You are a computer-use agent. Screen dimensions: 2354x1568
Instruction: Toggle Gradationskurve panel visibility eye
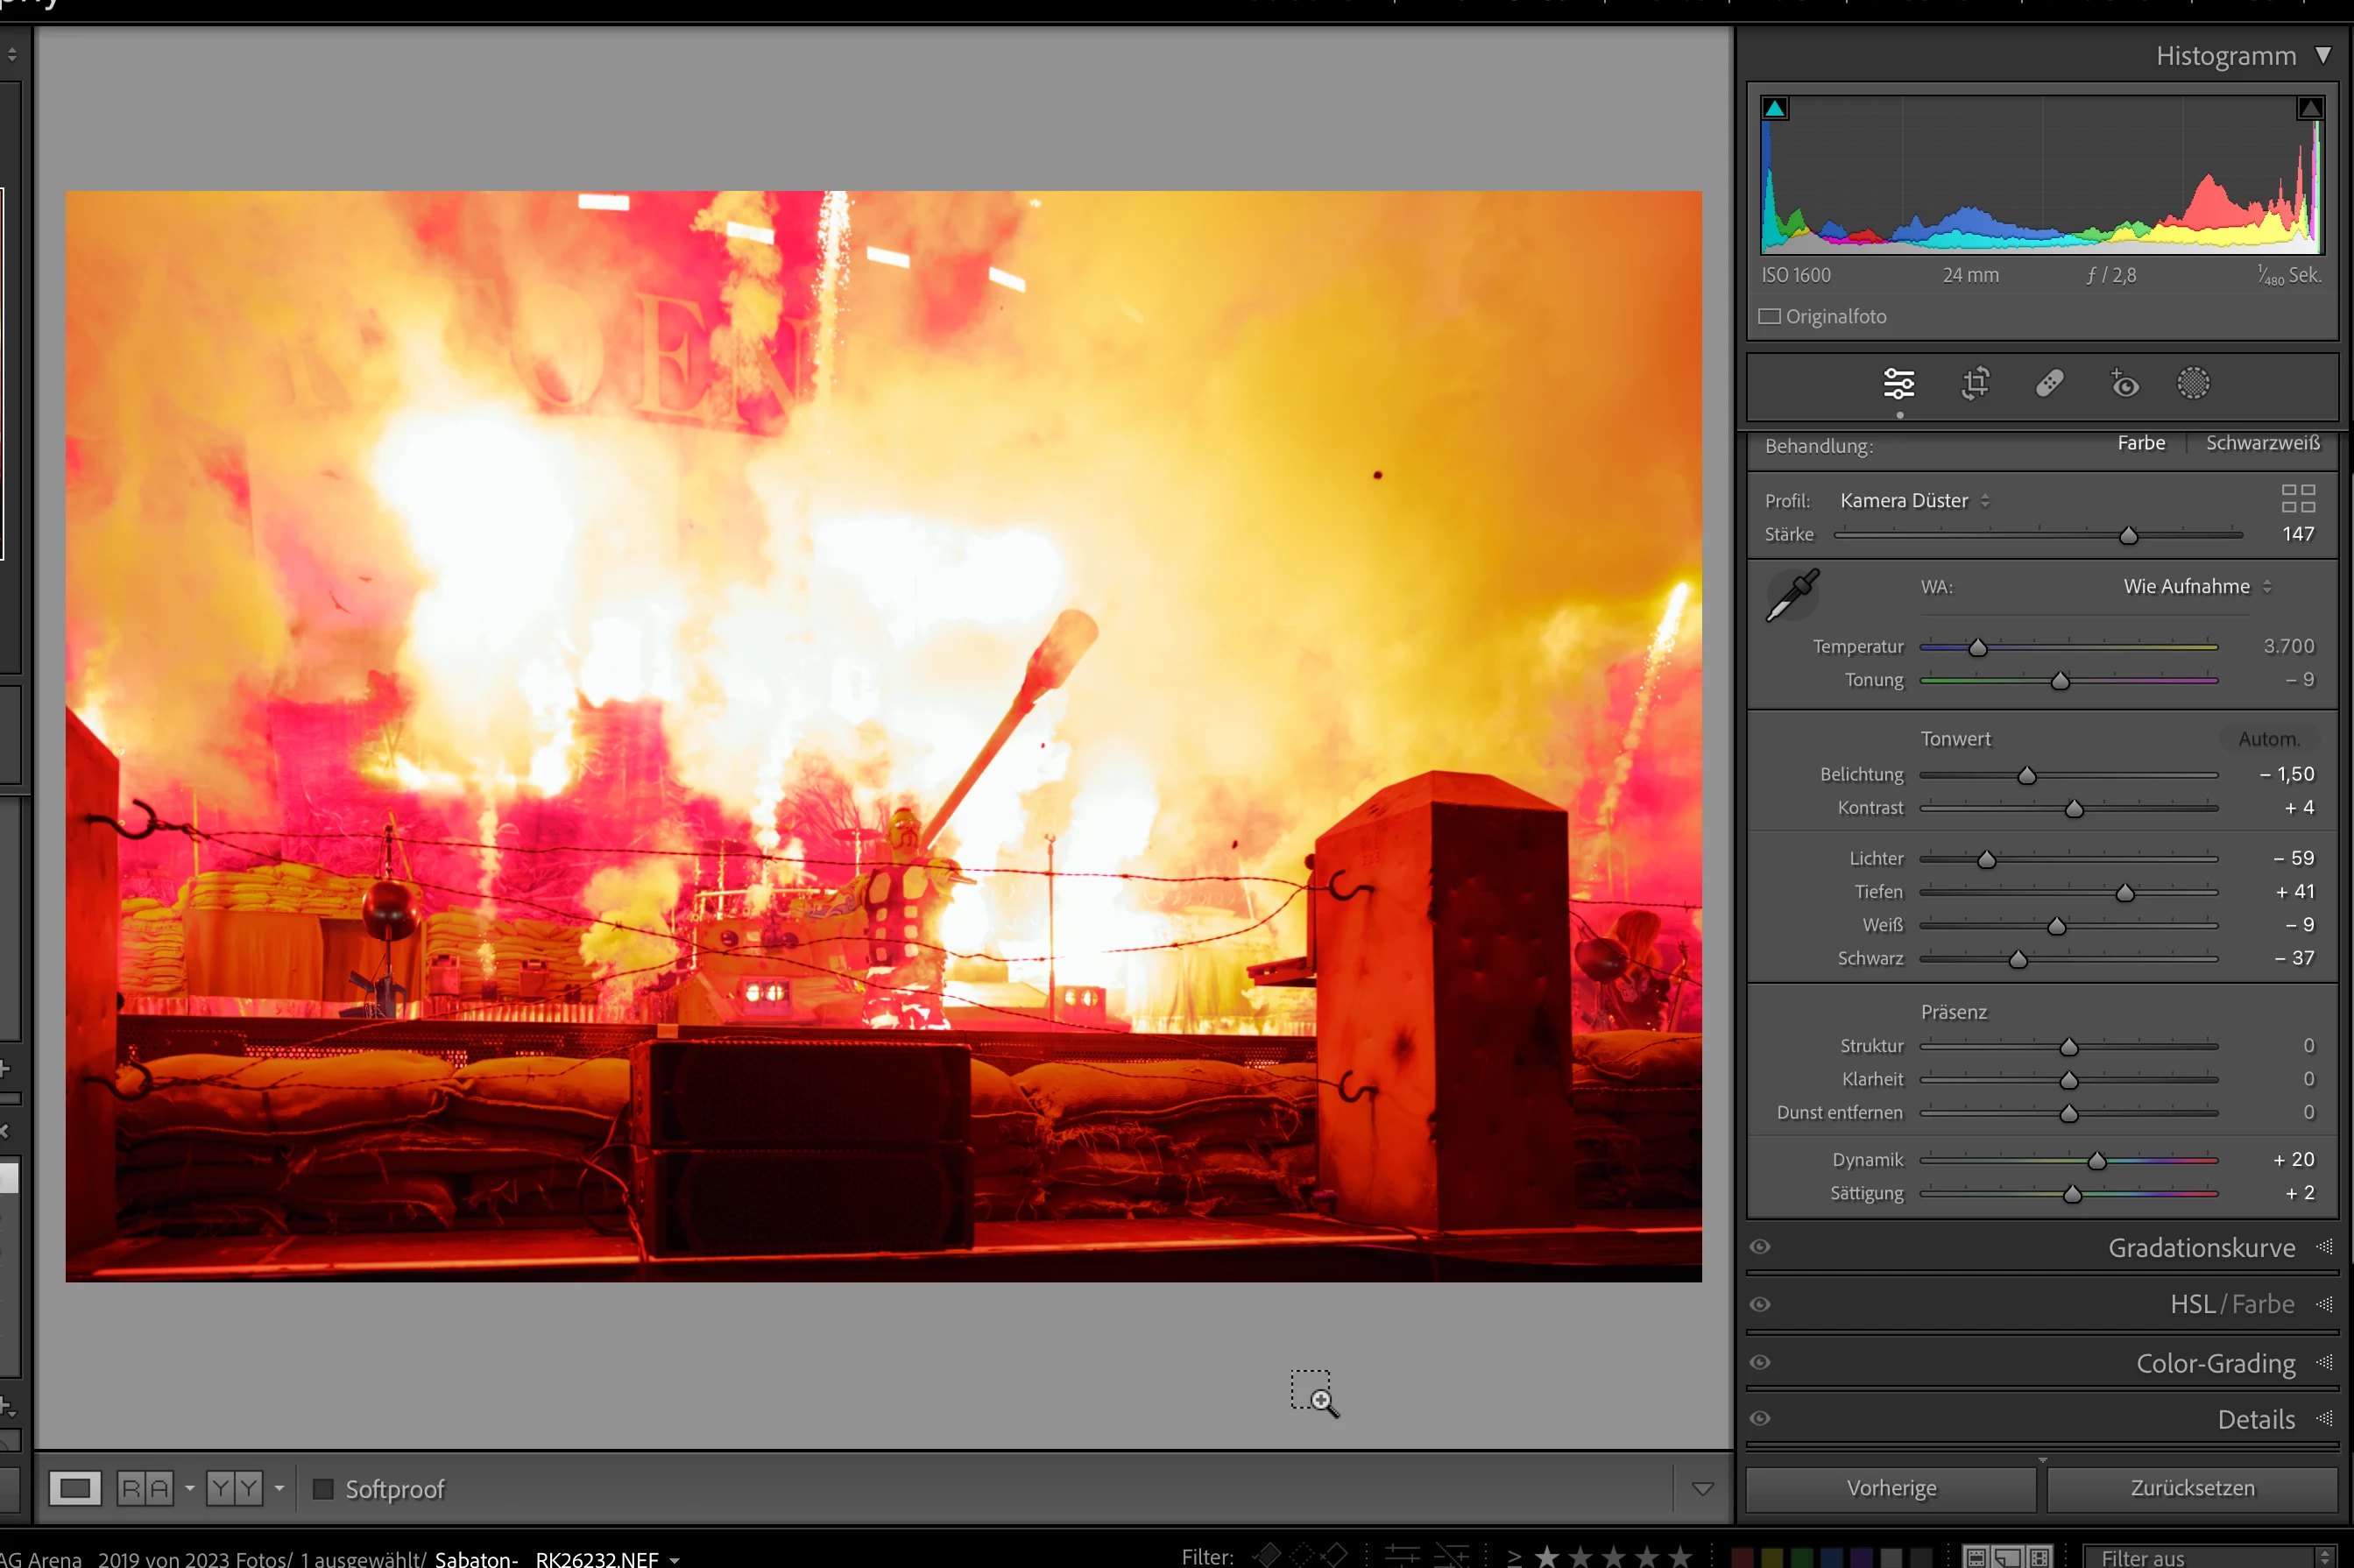tap(1760, 1247)
